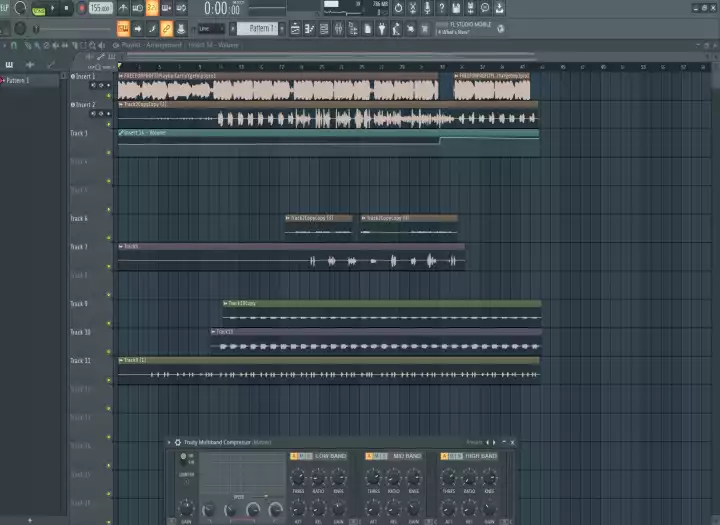Screen dimensions: 720x525
Task: Click the plus button after Pattern 1
Action: coord(282,28)
